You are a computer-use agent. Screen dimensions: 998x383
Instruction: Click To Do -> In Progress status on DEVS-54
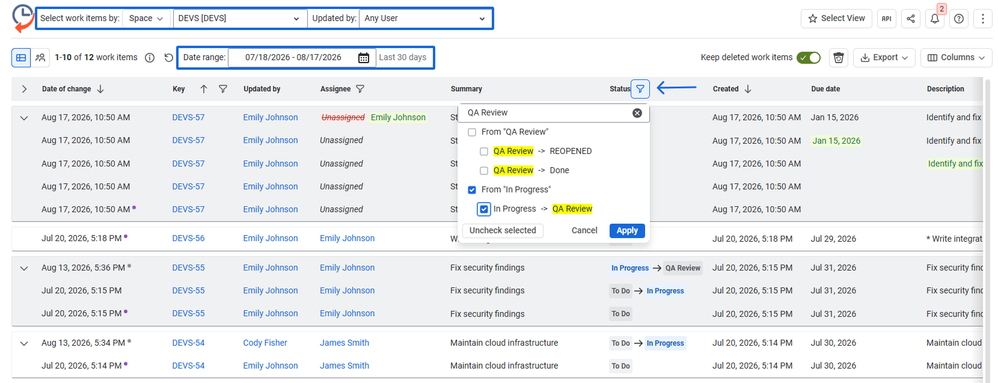(648, 343)
